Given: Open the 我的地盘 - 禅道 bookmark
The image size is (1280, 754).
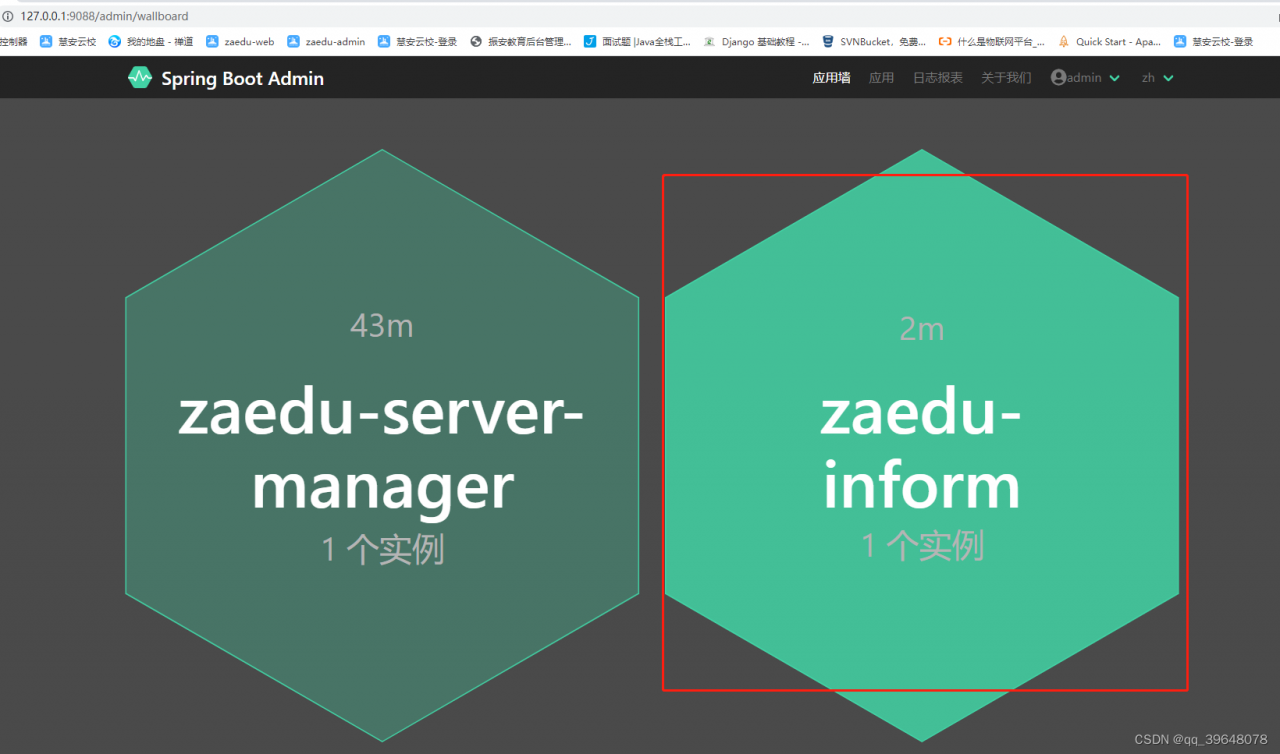Looking at the screenshot, I should pos(151,42).
